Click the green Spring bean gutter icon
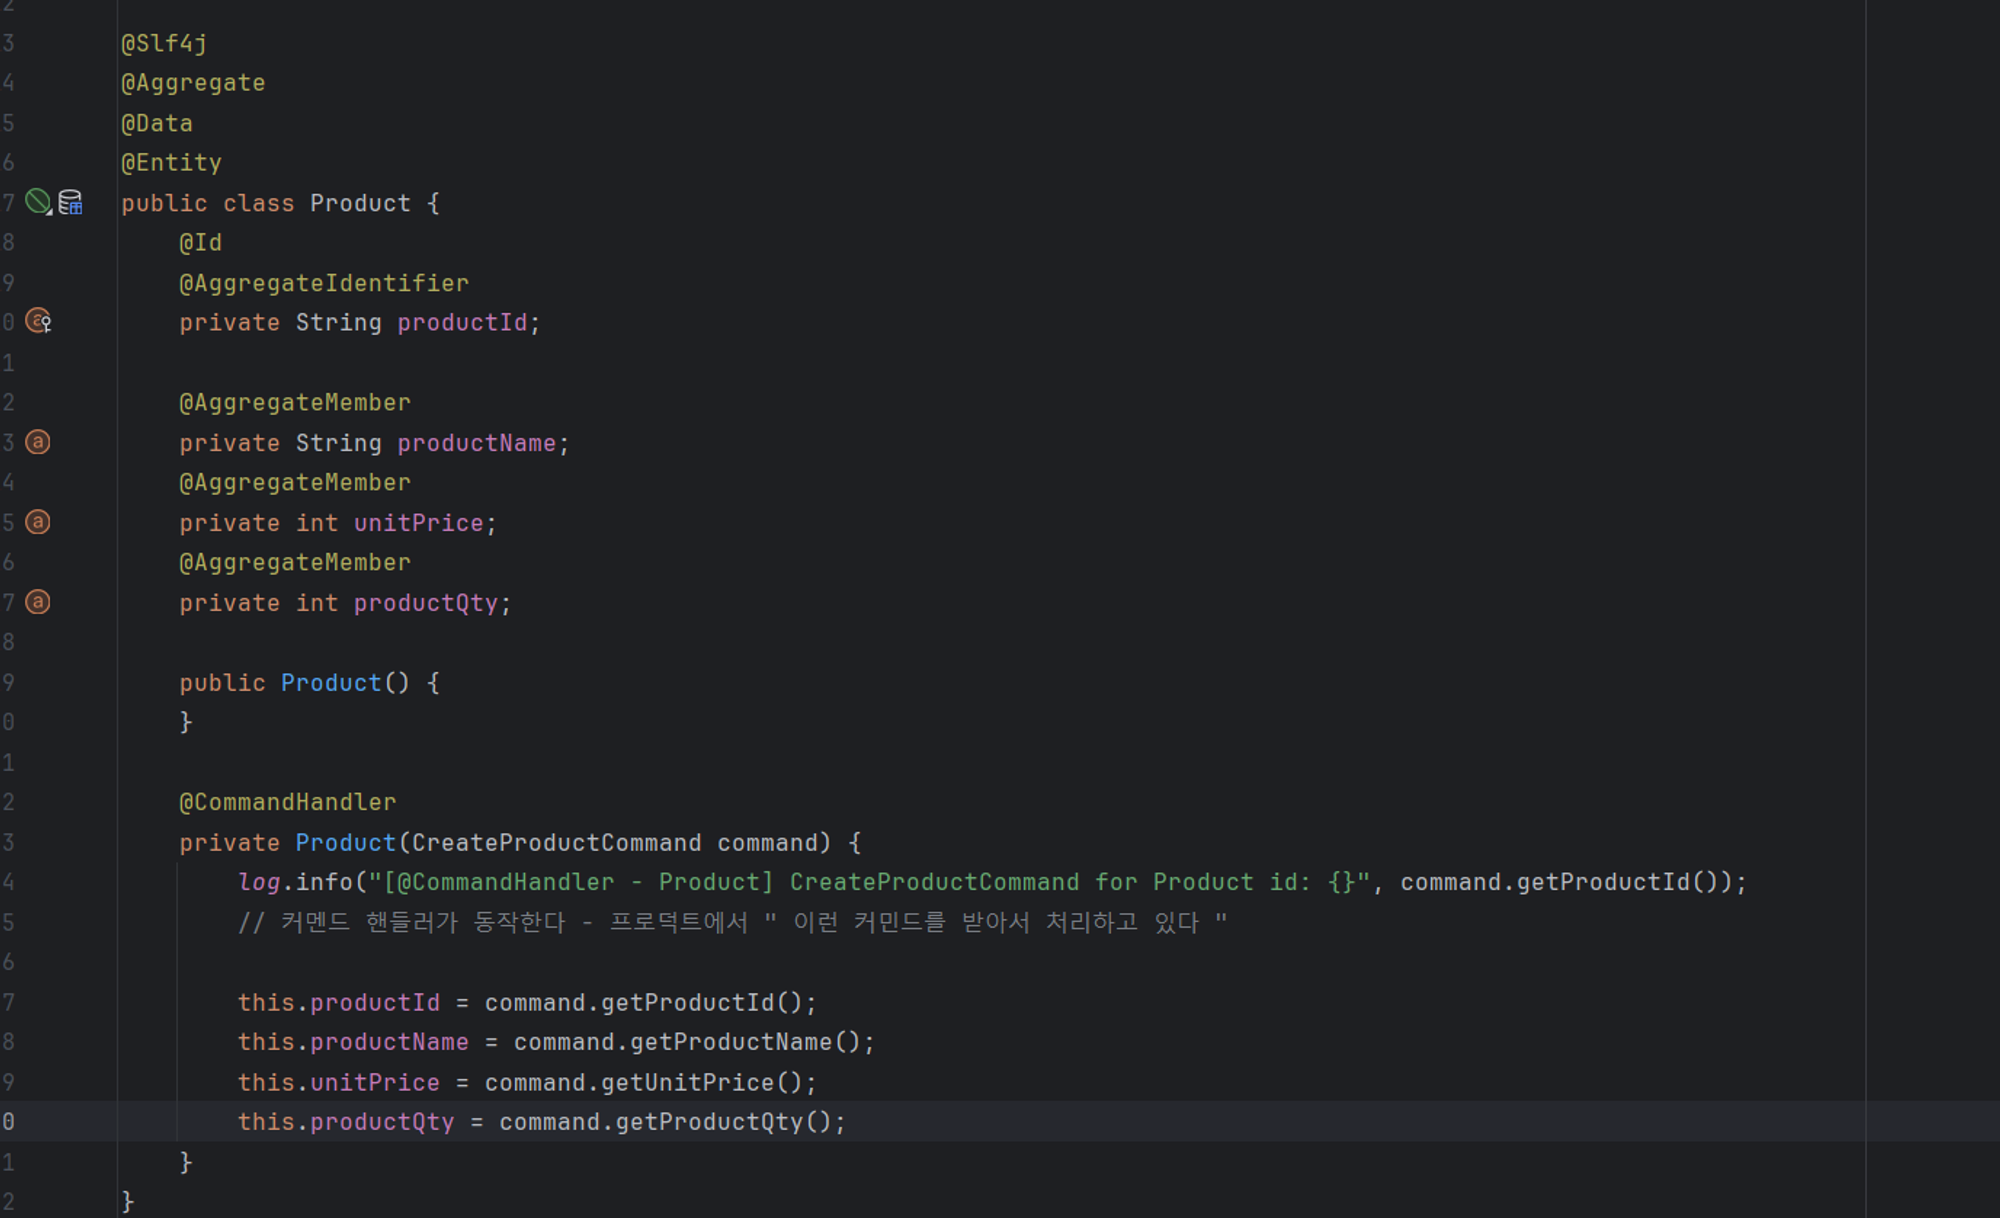The width and height of the screenshot is (2000, 1218). pyautogui.click(x=38, y=202)
